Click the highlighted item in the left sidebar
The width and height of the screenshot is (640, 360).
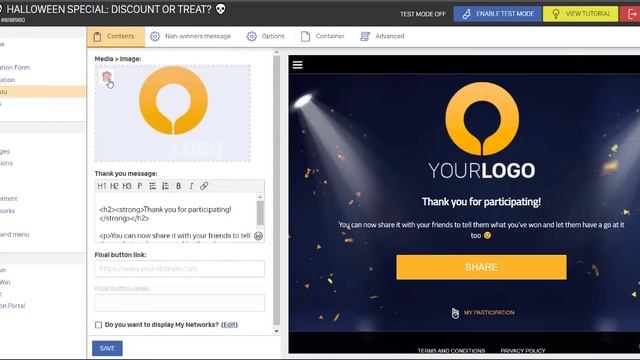[42, 92]
